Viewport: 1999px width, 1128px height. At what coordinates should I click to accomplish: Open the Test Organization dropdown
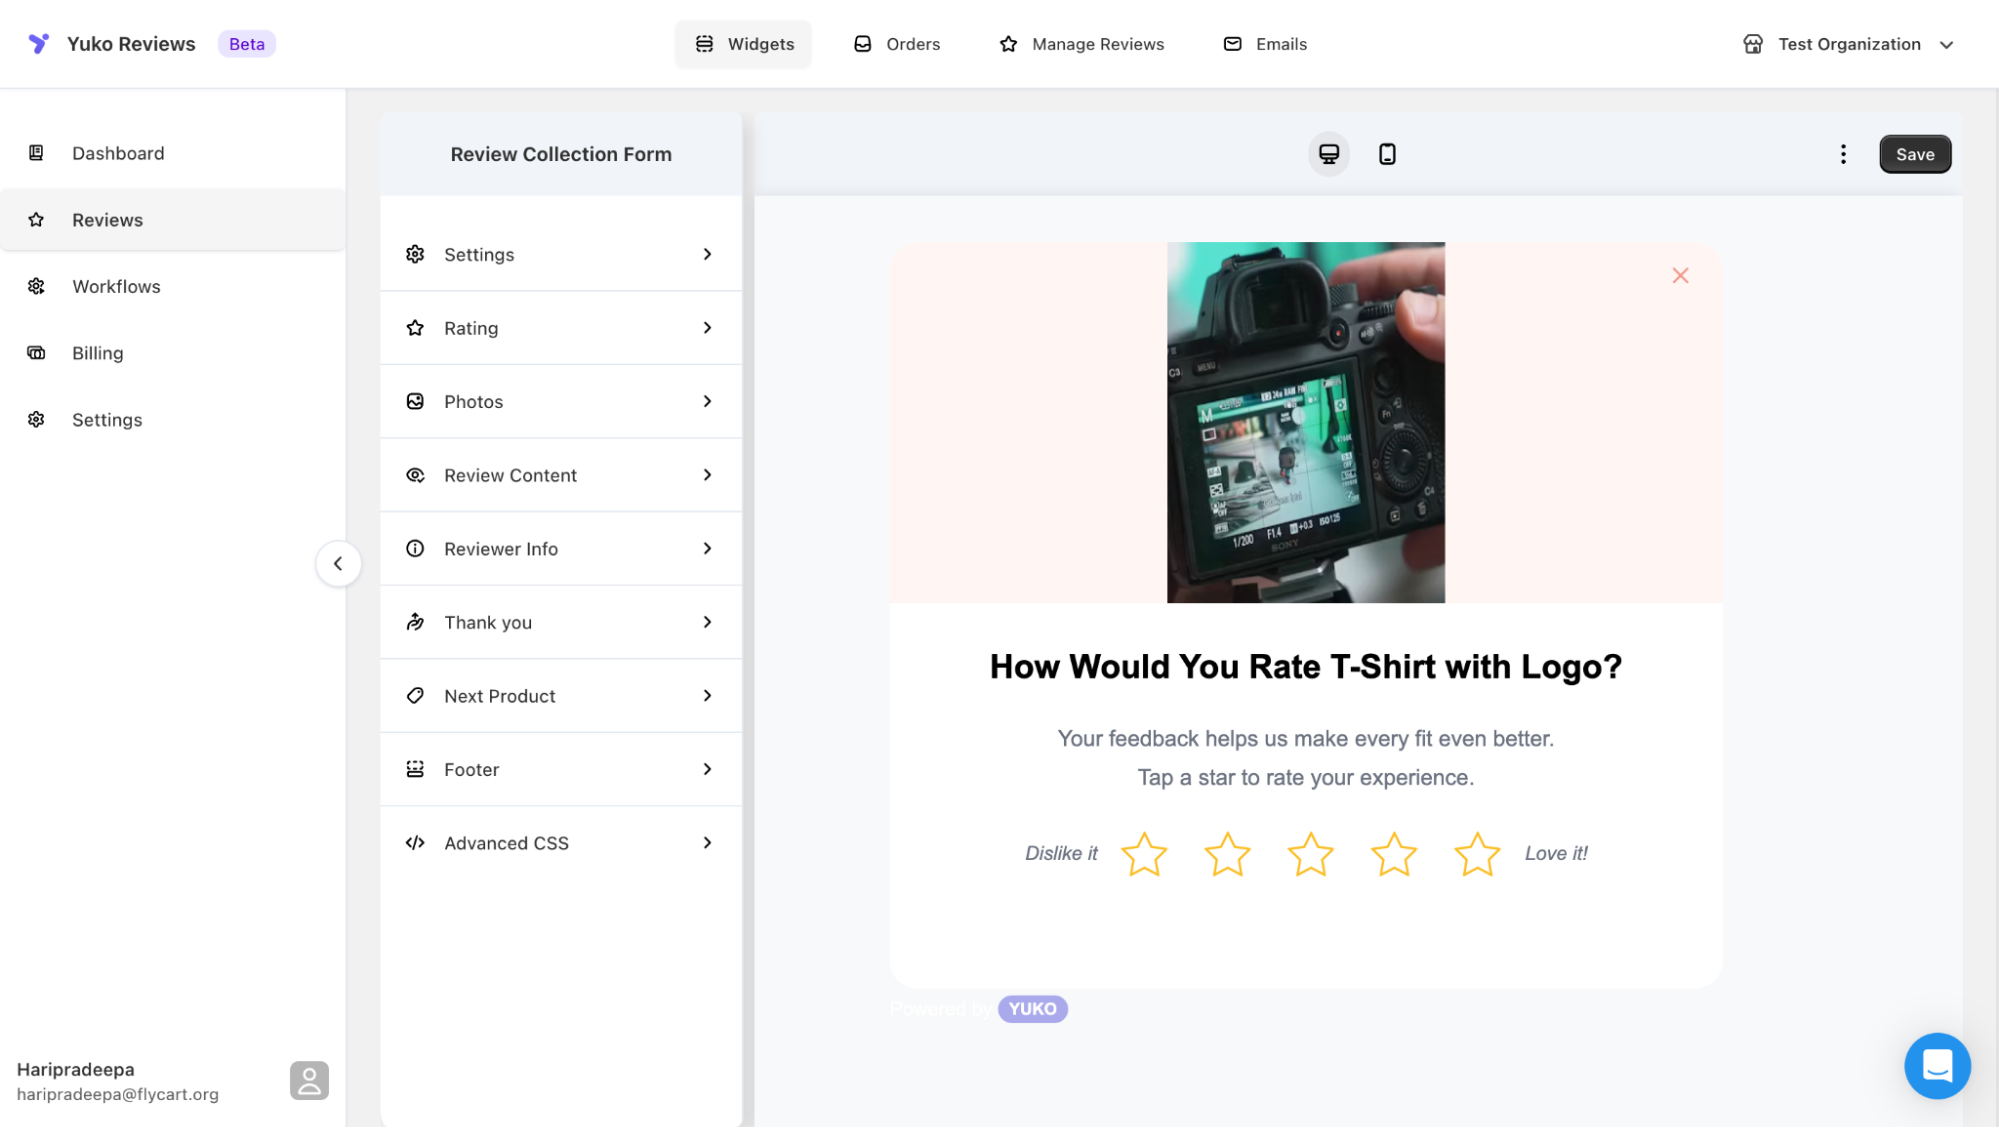1848,44
